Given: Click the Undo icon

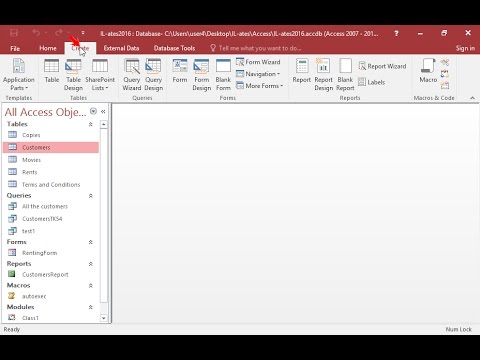Looking at the screenshot, I should (x=36, y=33).
